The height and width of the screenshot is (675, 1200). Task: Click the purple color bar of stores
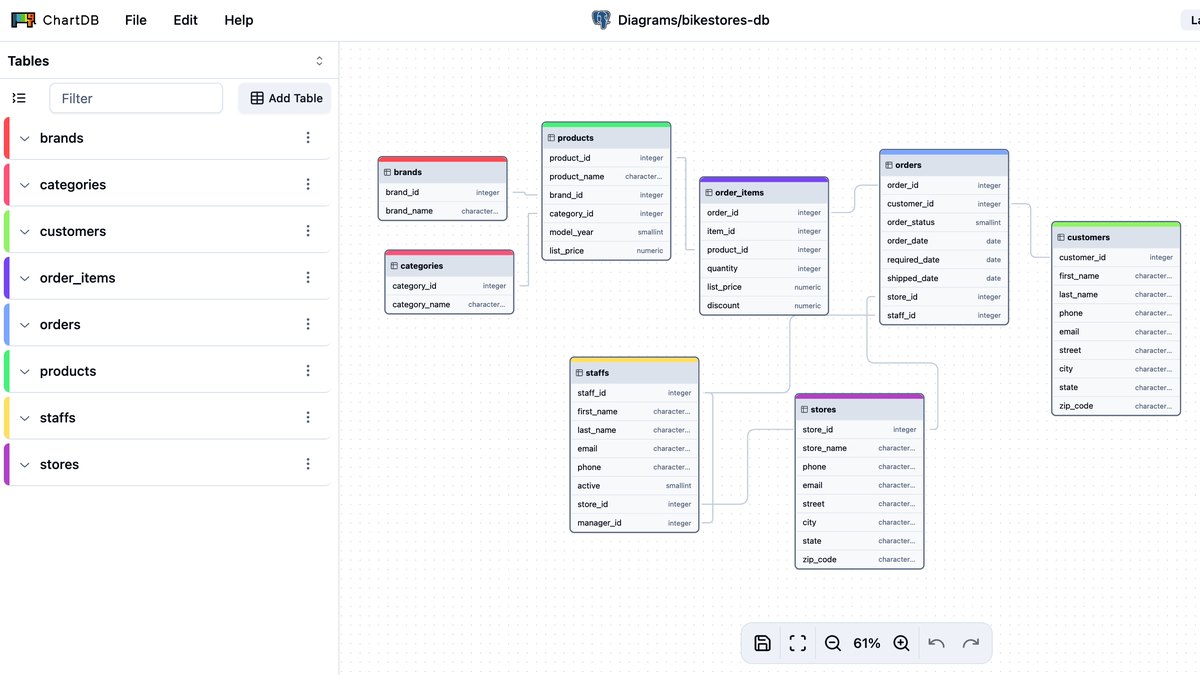[6, 464]
